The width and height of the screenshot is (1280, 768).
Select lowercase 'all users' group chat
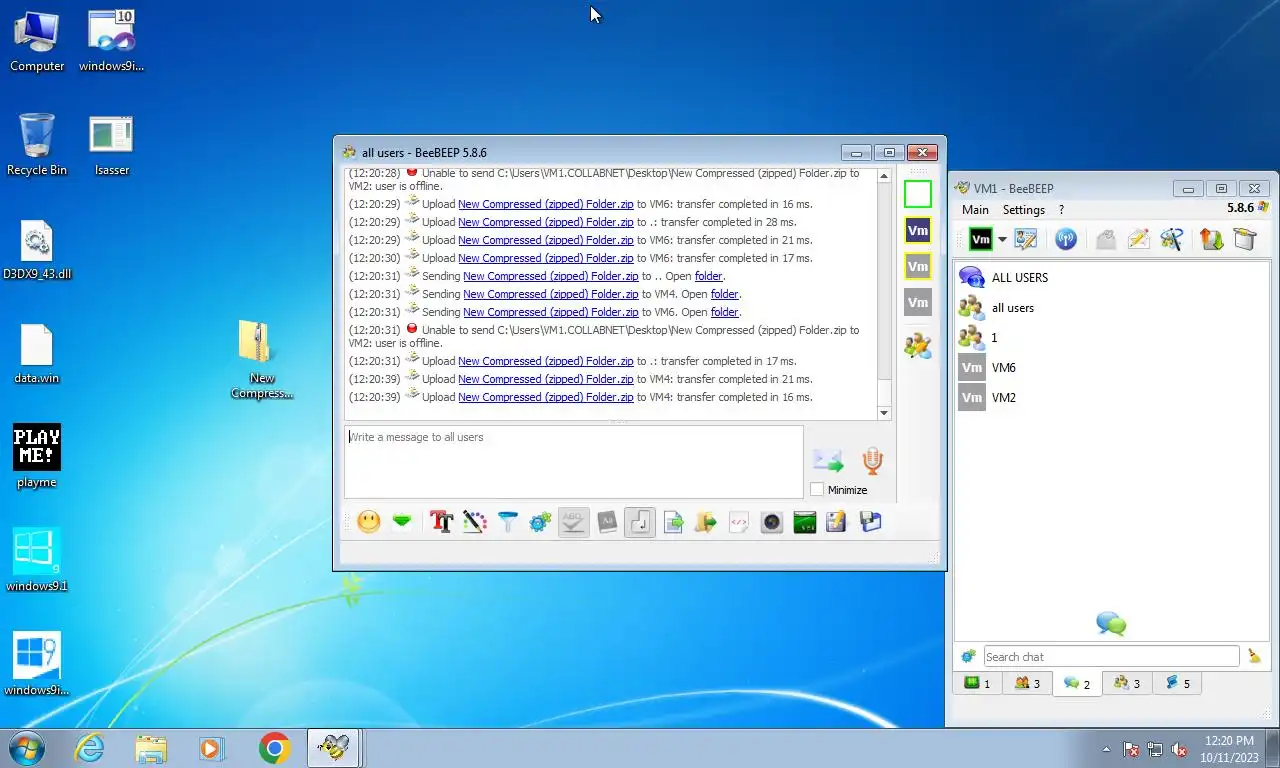(x=1112, y=307)
